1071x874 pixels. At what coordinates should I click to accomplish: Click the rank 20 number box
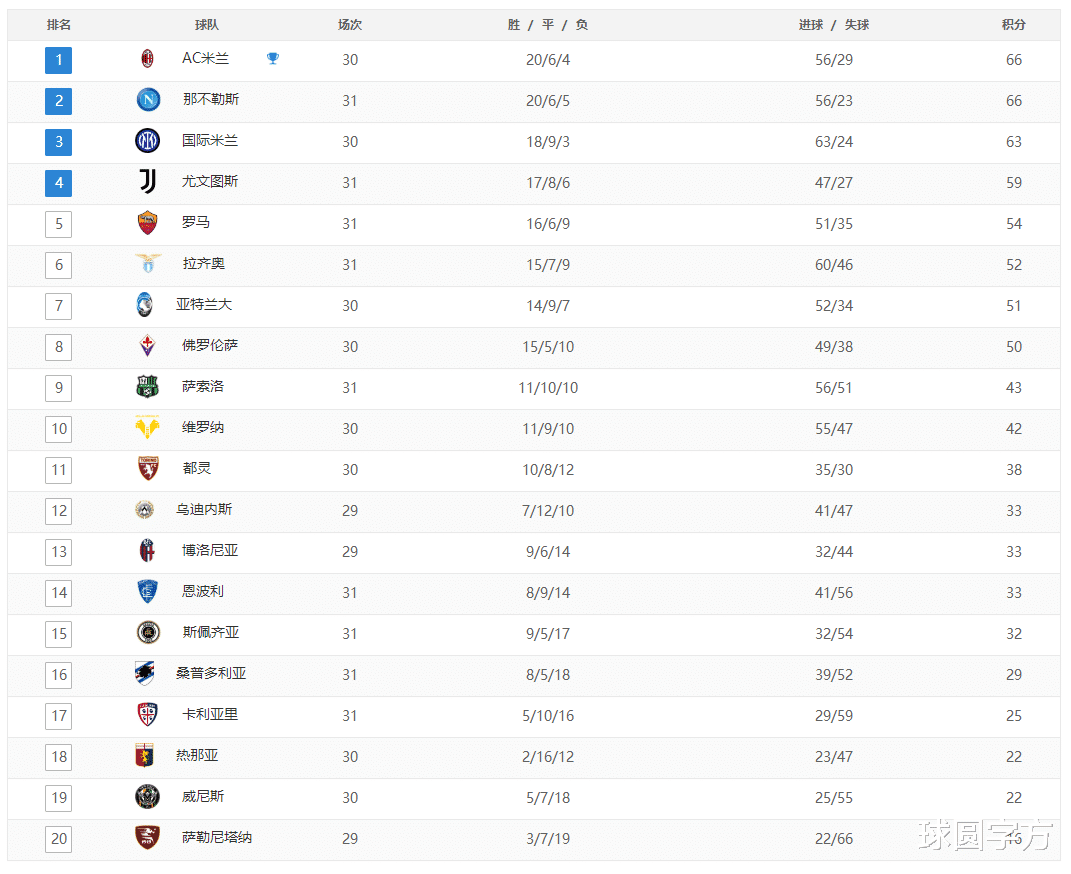[59, 838]
